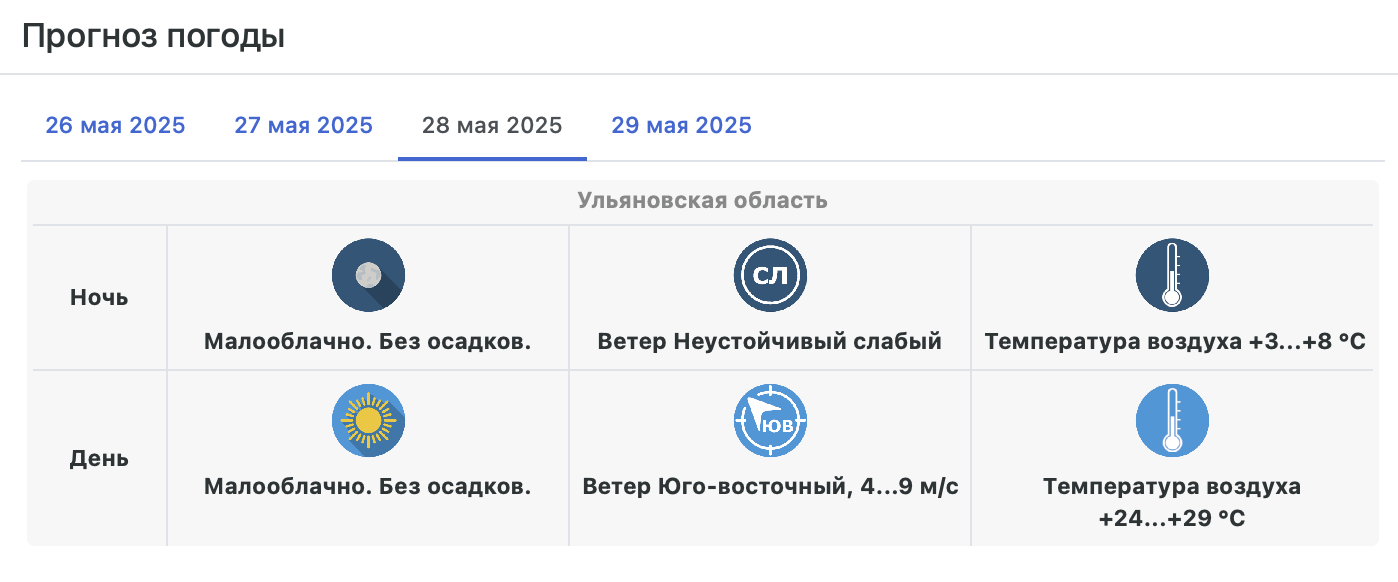Click the light blue day thermometer icon
This screenshot has height=582, width=1398.
point(1172,421)
